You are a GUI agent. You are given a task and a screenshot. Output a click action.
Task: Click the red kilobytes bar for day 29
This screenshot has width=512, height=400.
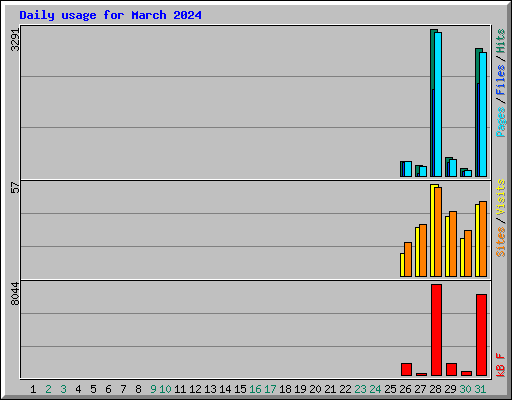[x=451, y=369]
